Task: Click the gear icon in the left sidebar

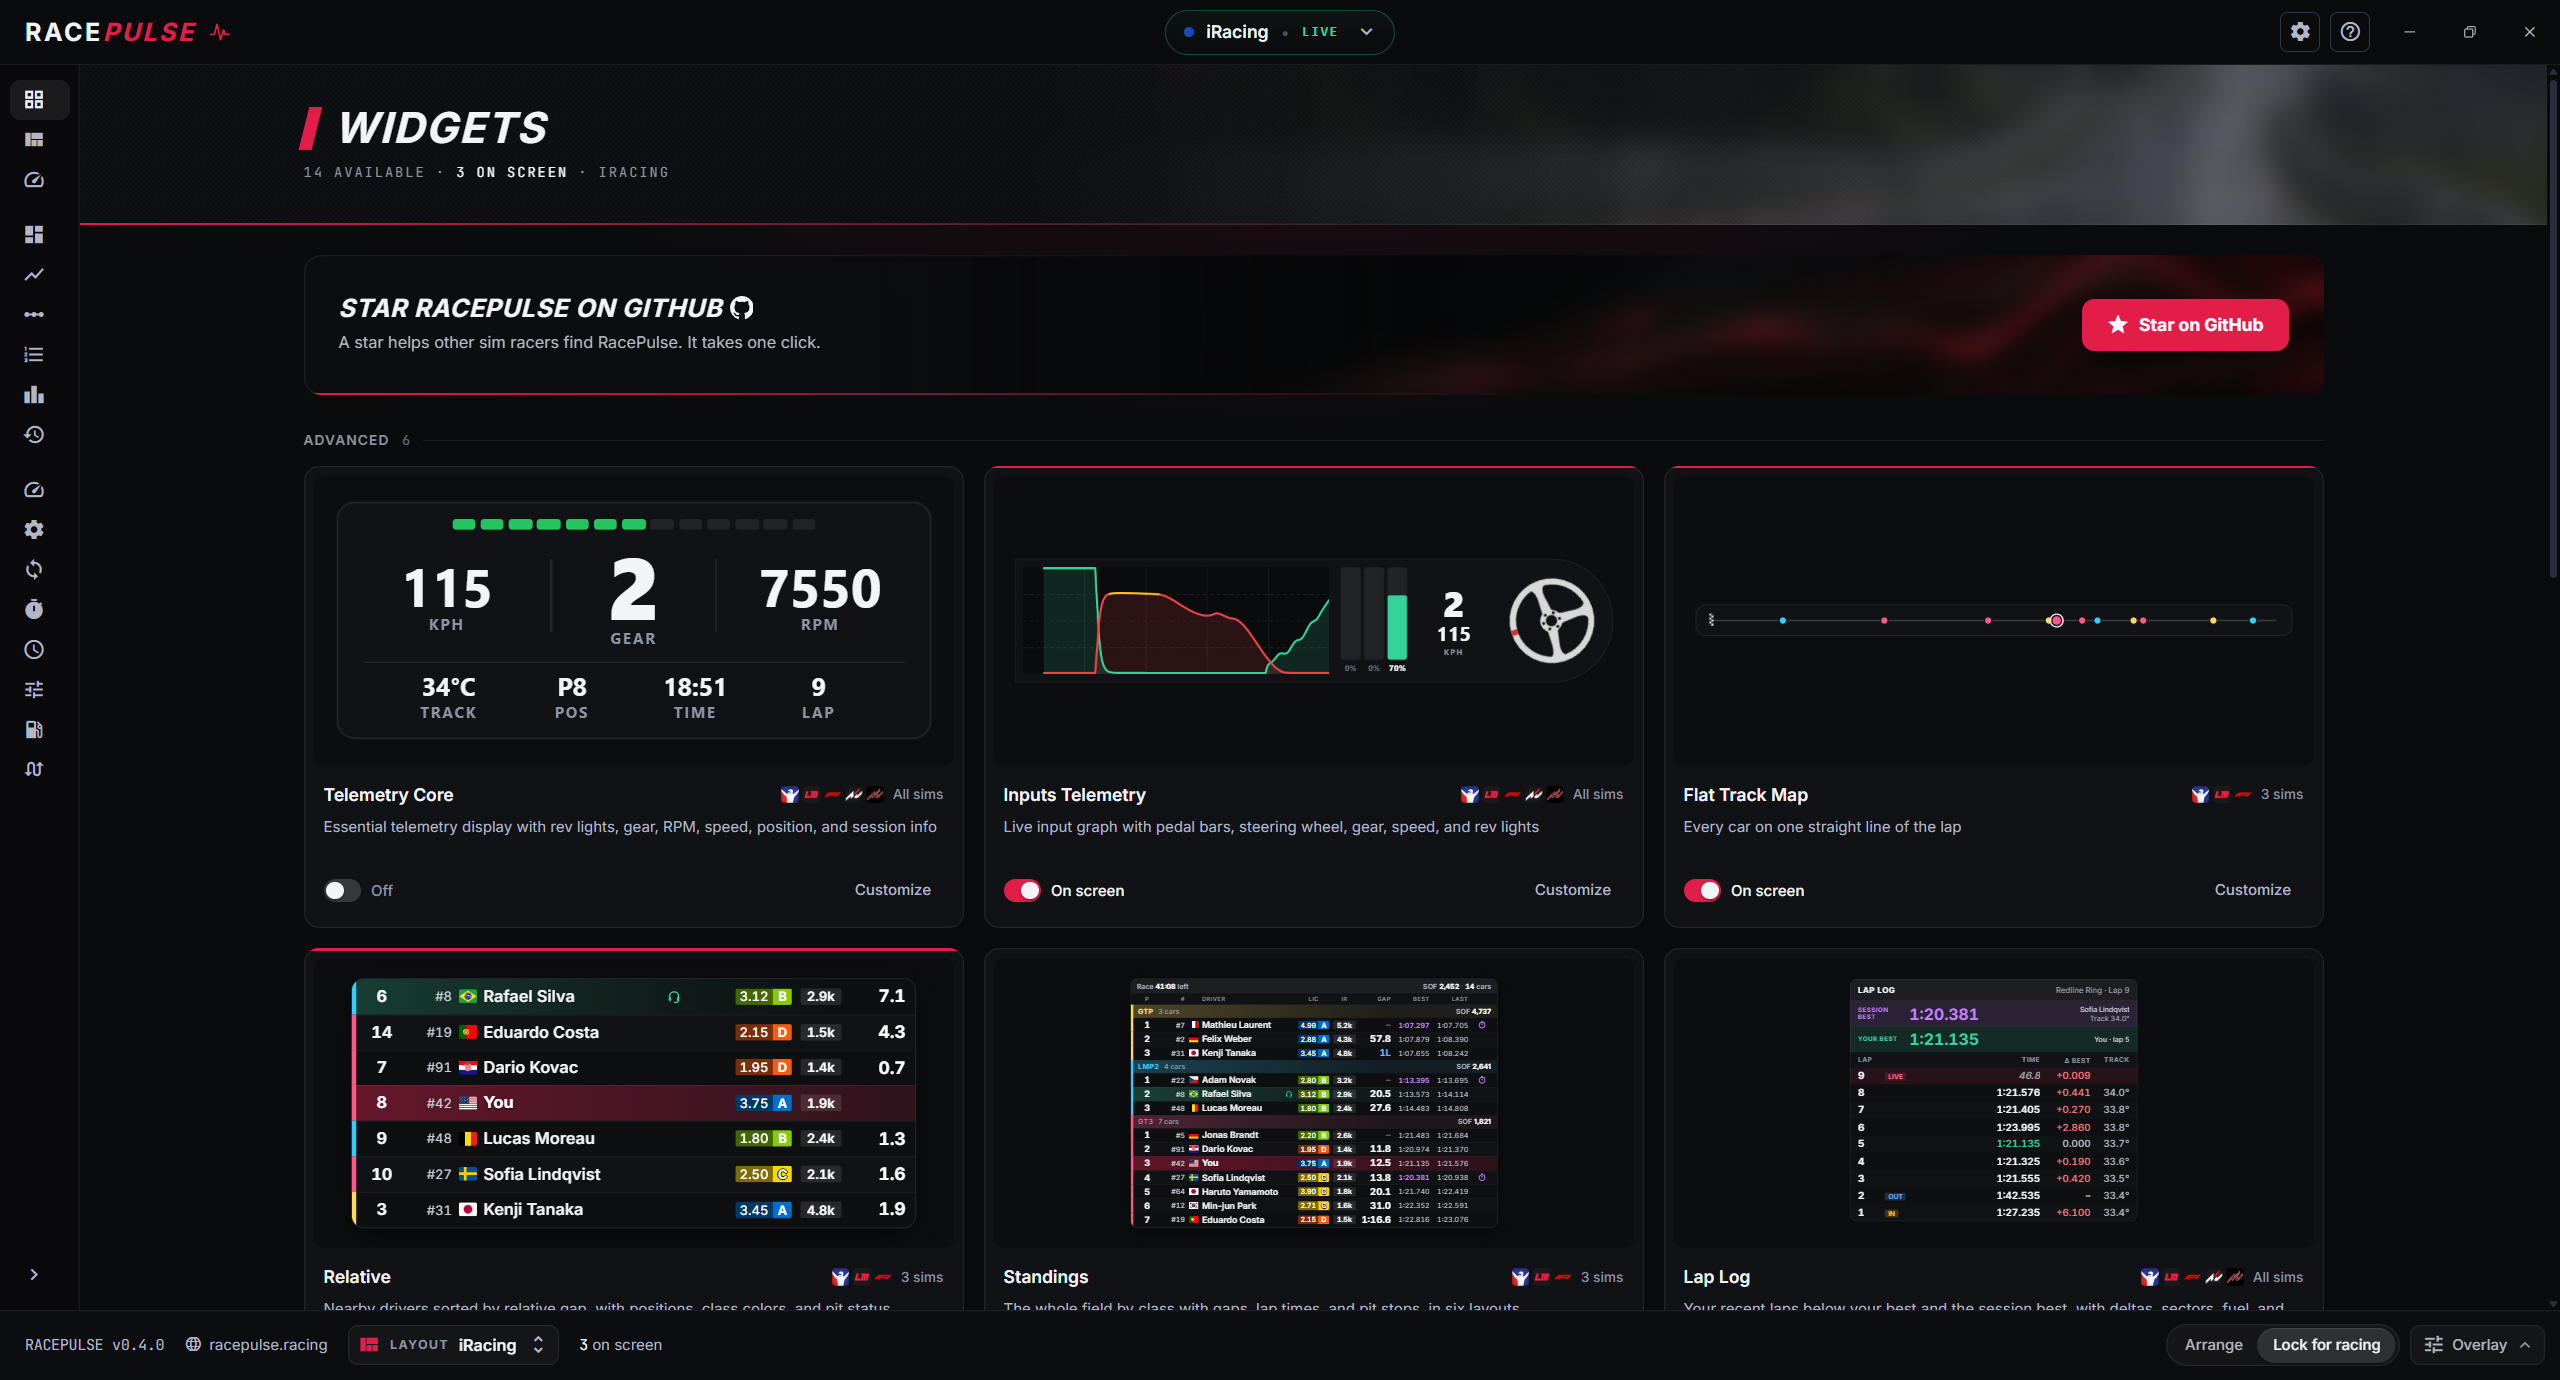Action: click(34, 529)
